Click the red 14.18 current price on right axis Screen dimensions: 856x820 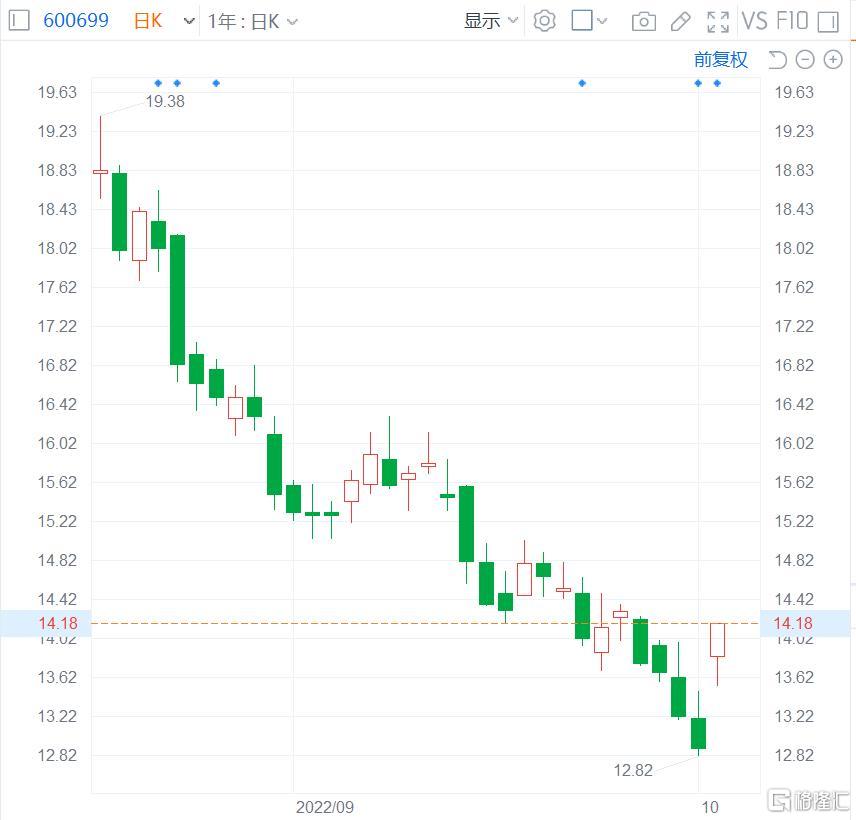[x=793, y=623]
